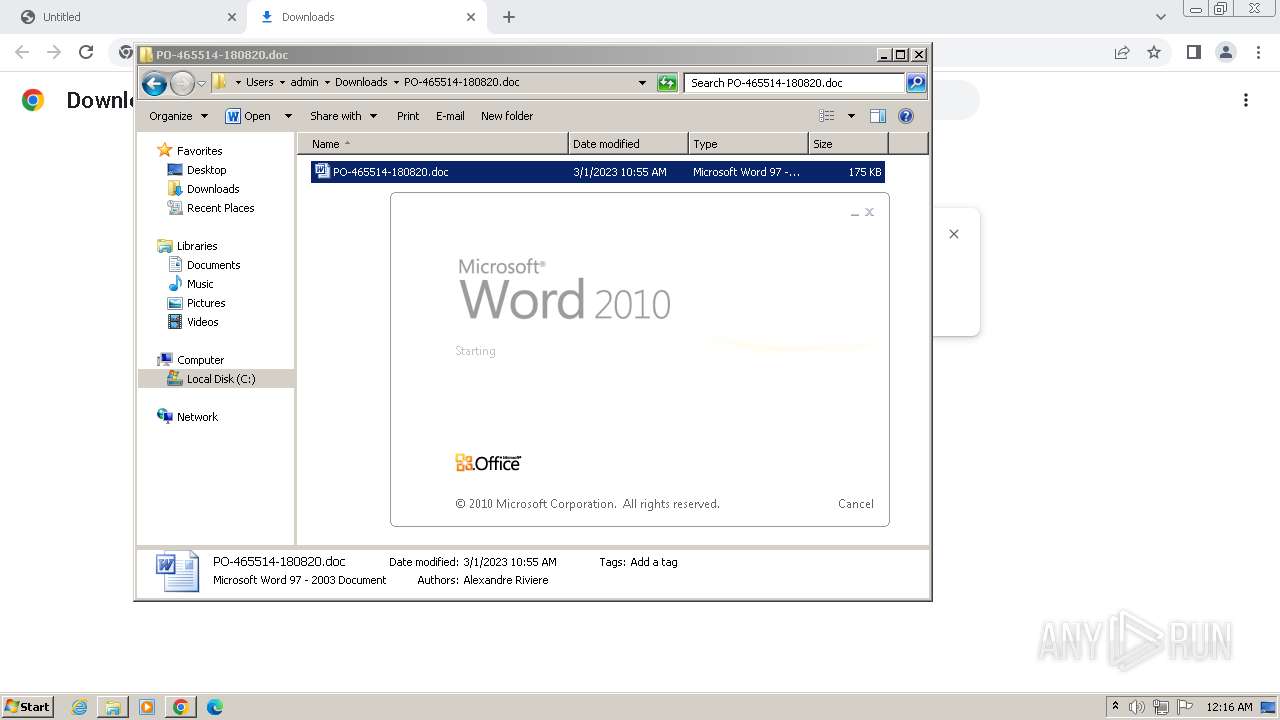Click Add a tag in details pane
This screenshot has width=1280, height=720.
654,562
